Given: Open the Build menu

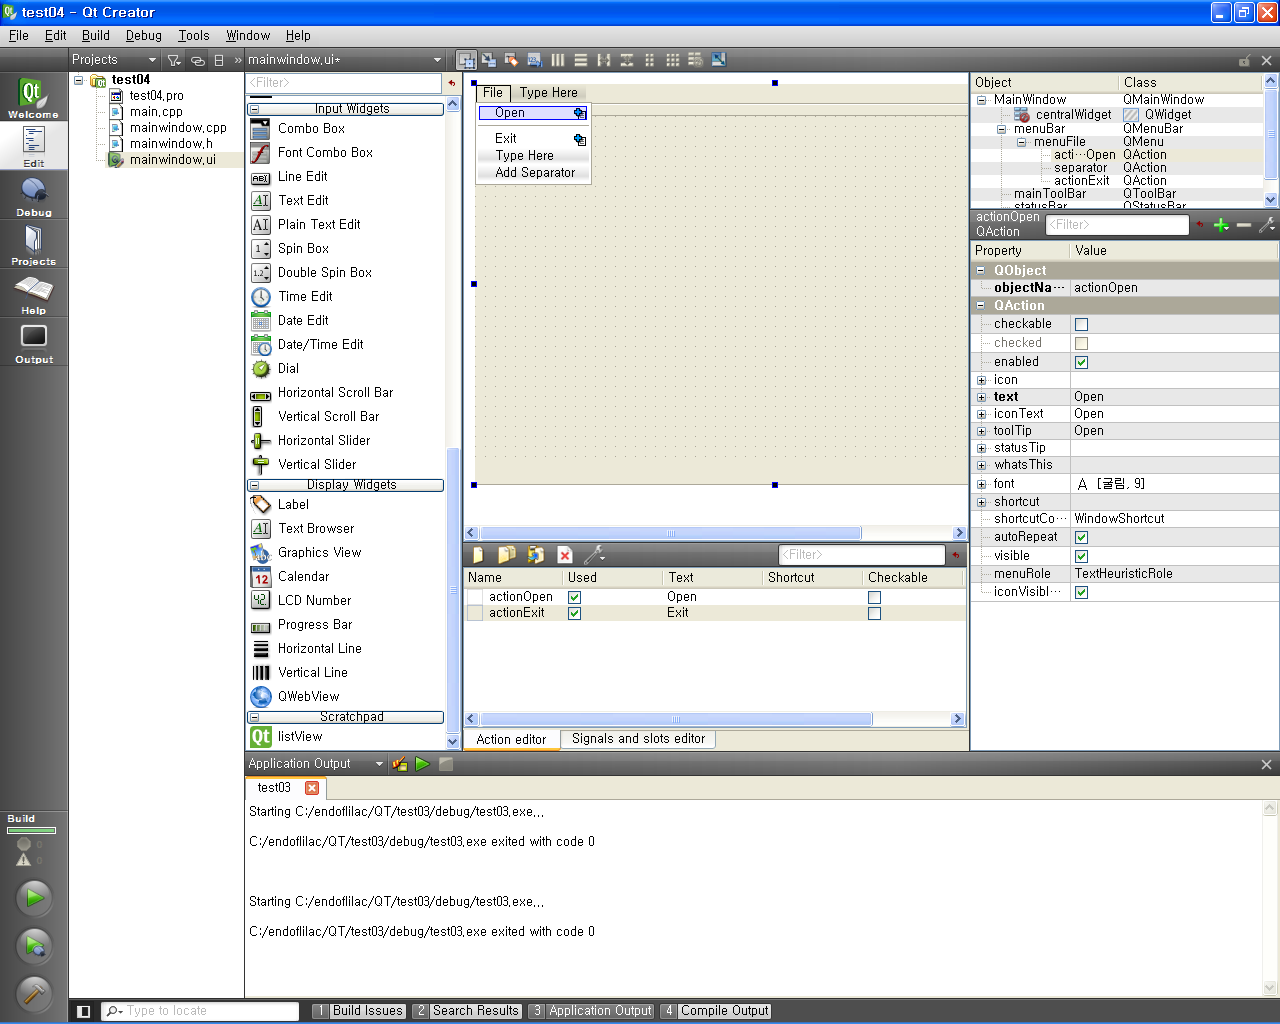Looking at the screenshot, I should point(96,35).
